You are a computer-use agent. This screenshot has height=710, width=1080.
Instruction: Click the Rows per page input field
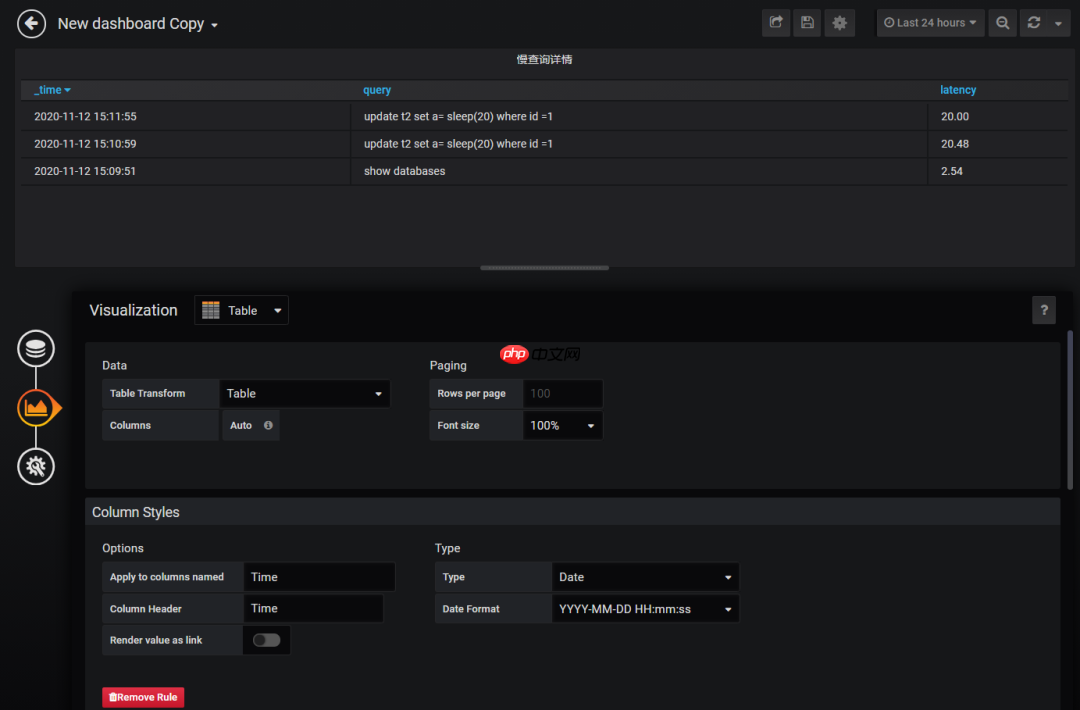point(562,393)
